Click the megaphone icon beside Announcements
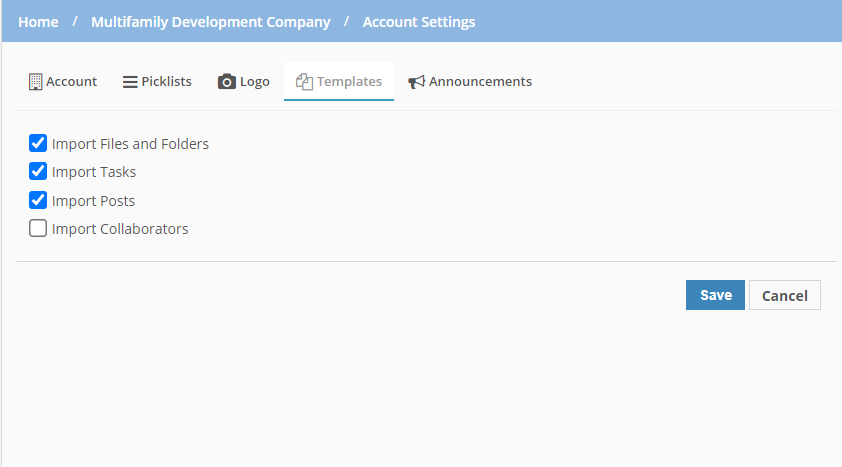The width and height of the screenshot is (842, 467). click(416, 82)
